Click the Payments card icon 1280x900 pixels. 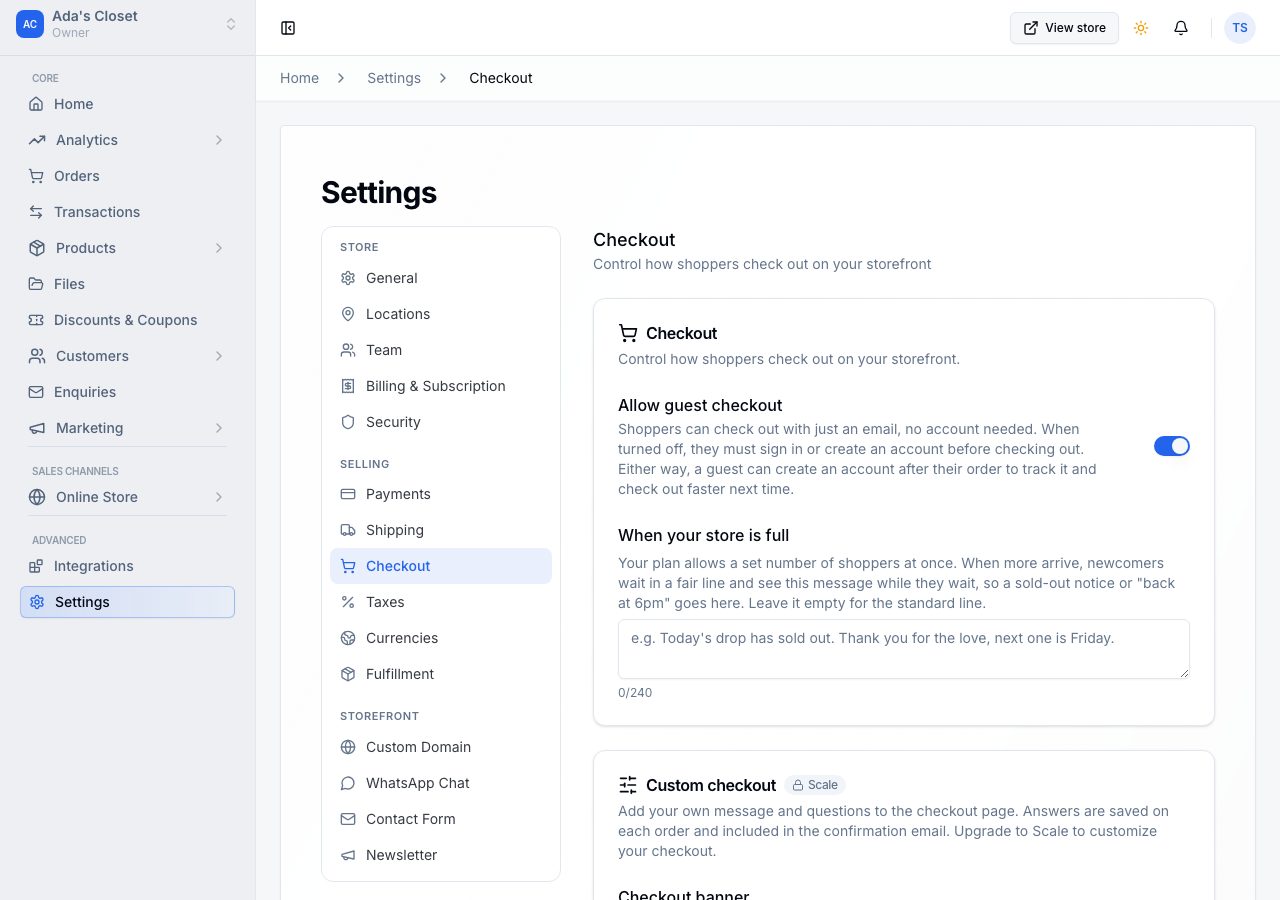348,494
